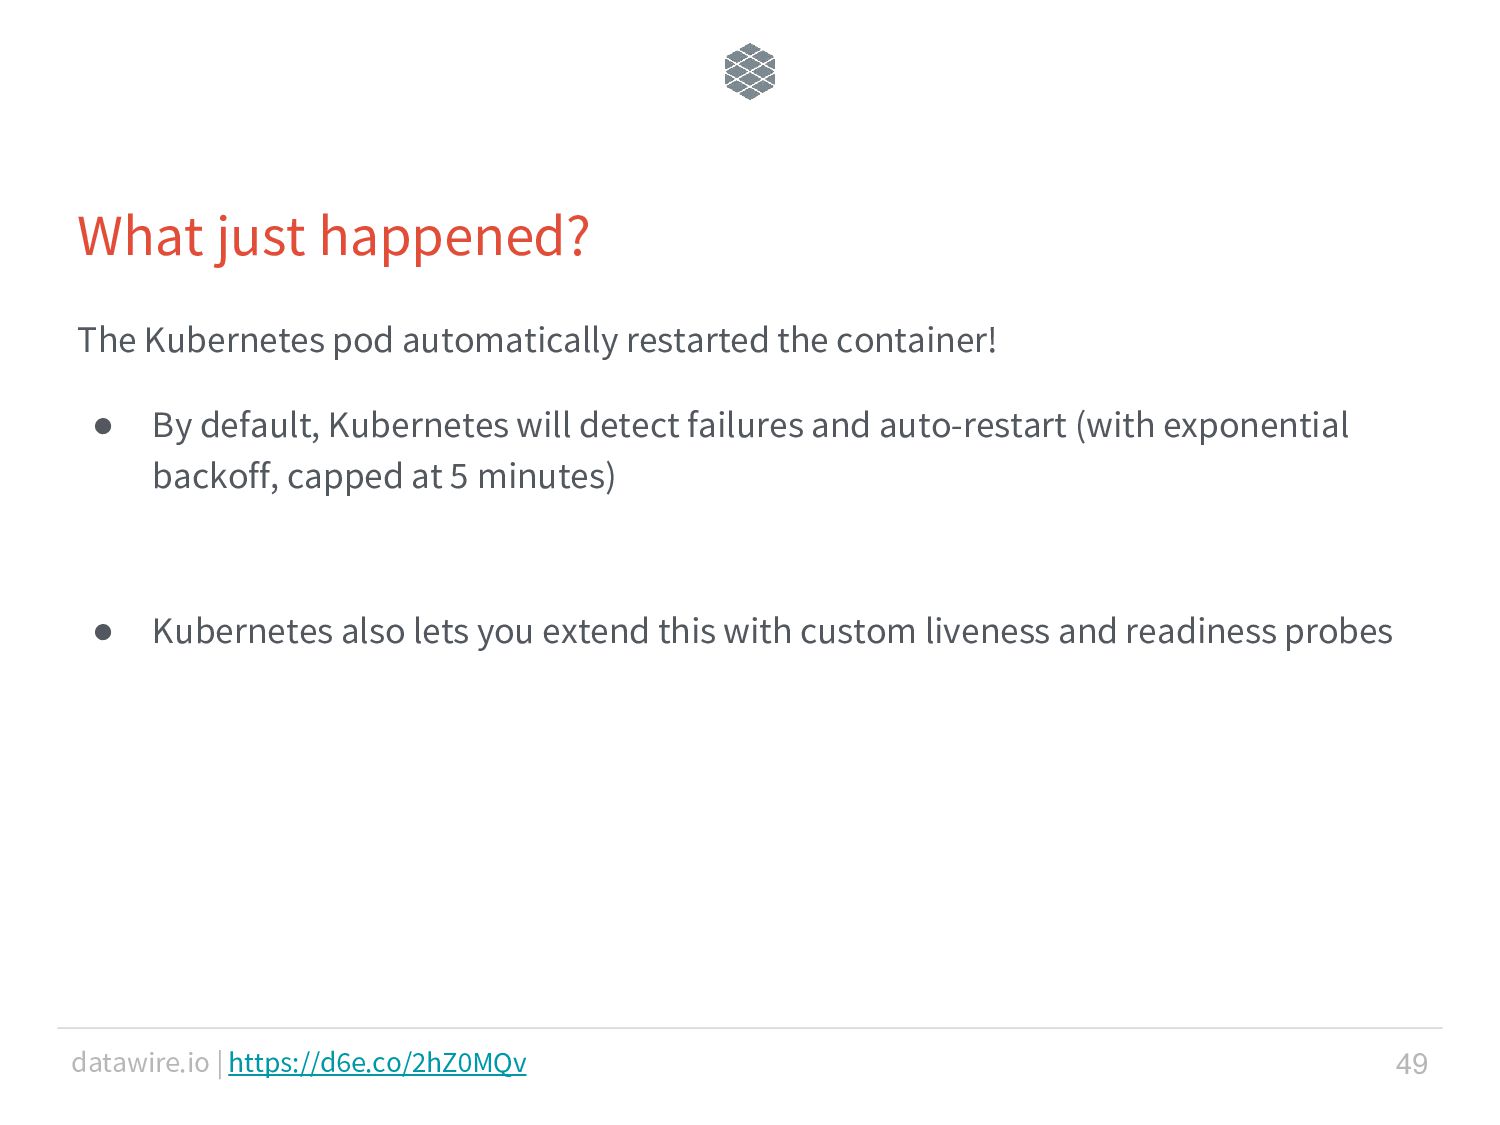
Task: Select the 'What just happened?' title
Action: 334,237
